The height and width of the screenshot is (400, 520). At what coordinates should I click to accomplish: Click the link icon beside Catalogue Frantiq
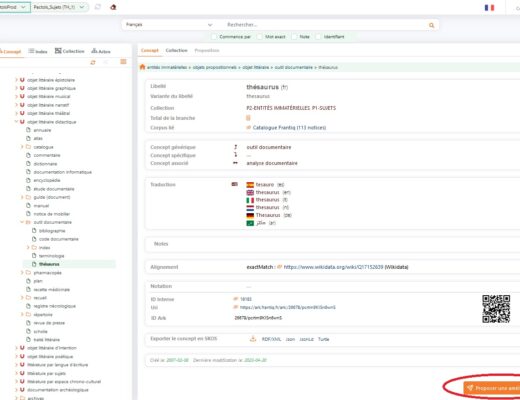(x=249, y=127)
